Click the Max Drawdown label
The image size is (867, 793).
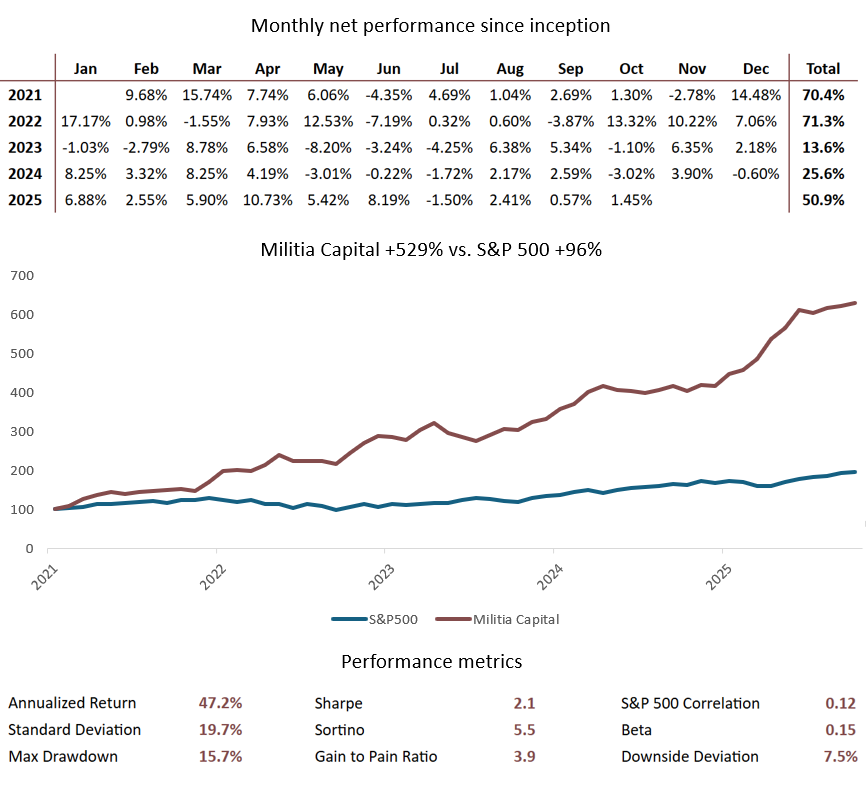click(63, 756)
